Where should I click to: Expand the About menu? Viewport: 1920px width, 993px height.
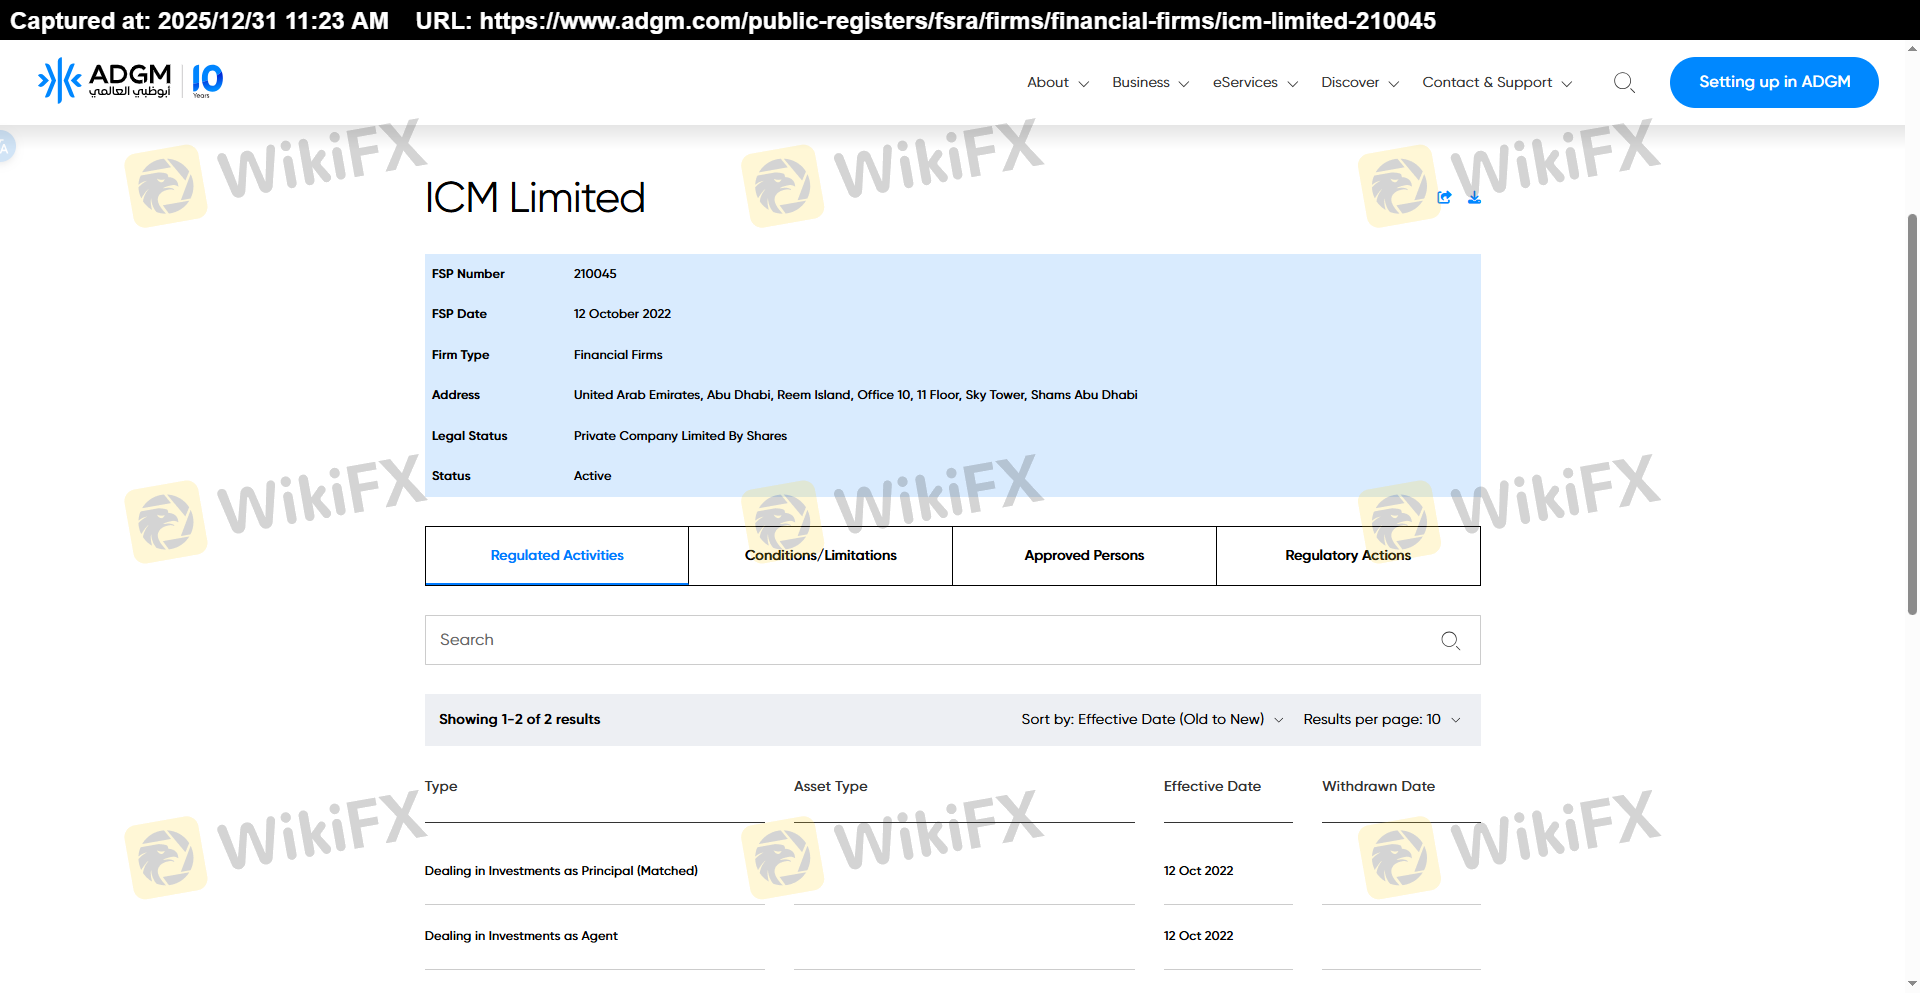(1057, 82)
